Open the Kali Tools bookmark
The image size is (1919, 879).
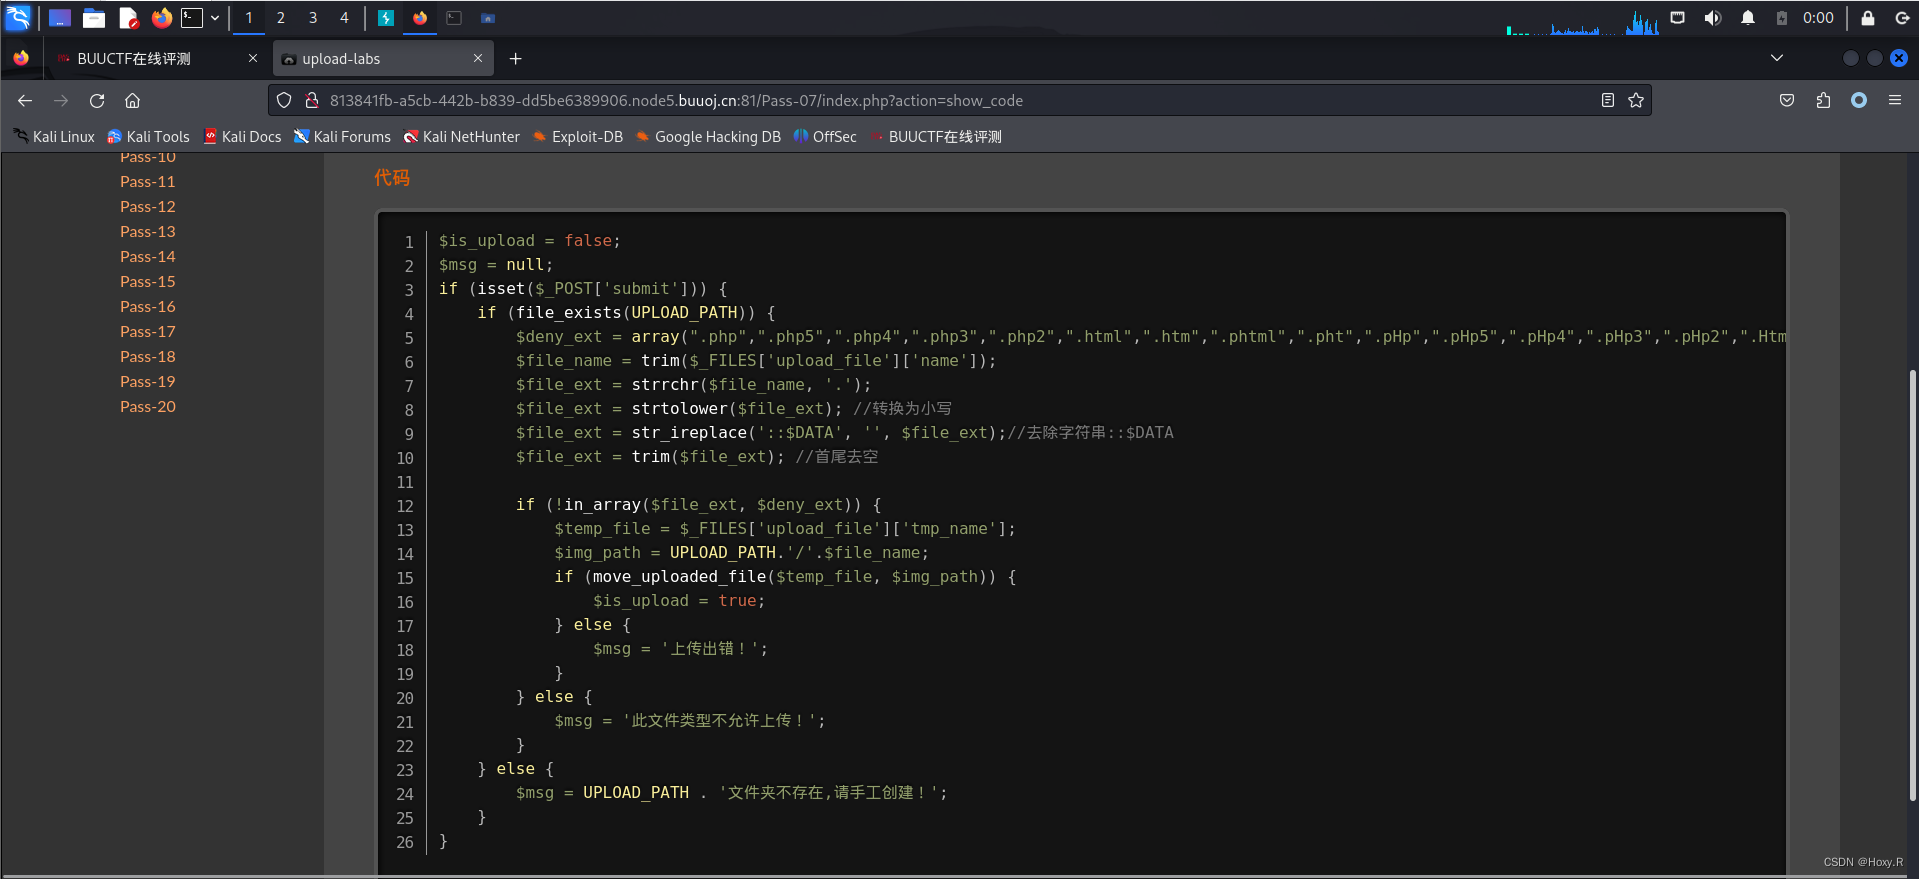(x=148, y=137)
